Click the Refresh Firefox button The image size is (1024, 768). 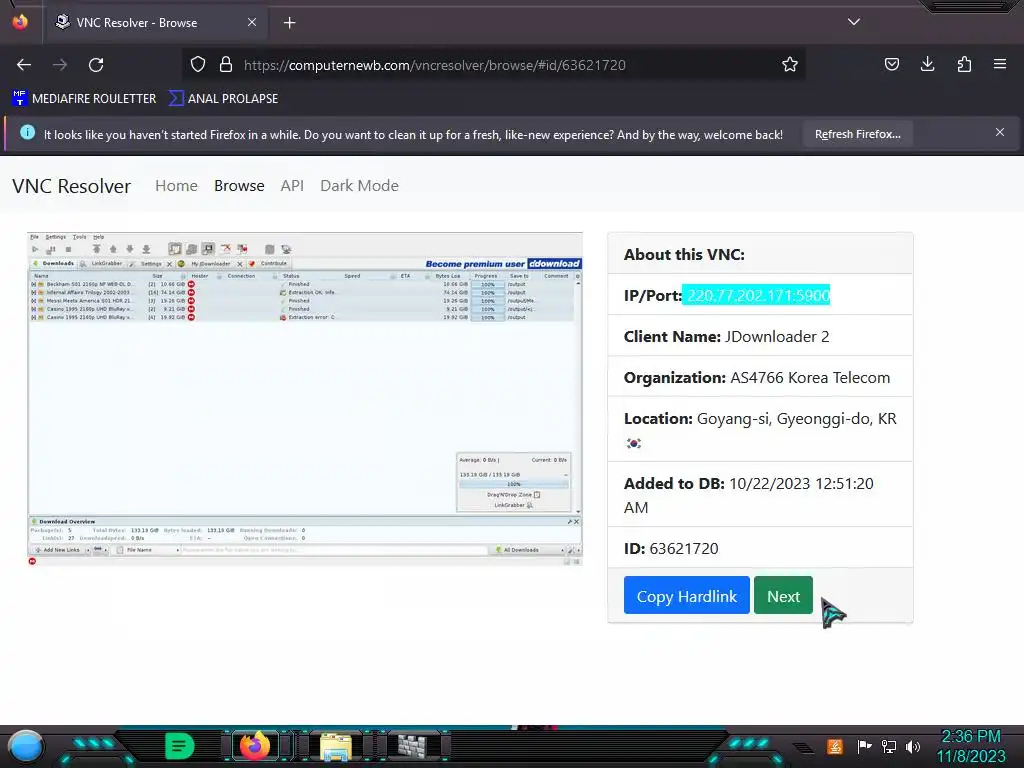pyautogui.click(x=857, y=135)
